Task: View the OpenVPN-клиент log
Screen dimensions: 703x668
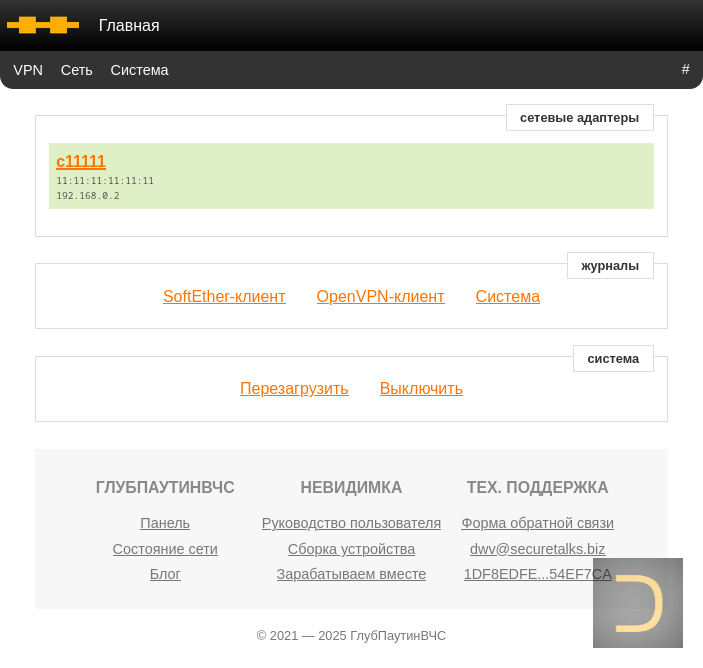Action: [381, 296]
